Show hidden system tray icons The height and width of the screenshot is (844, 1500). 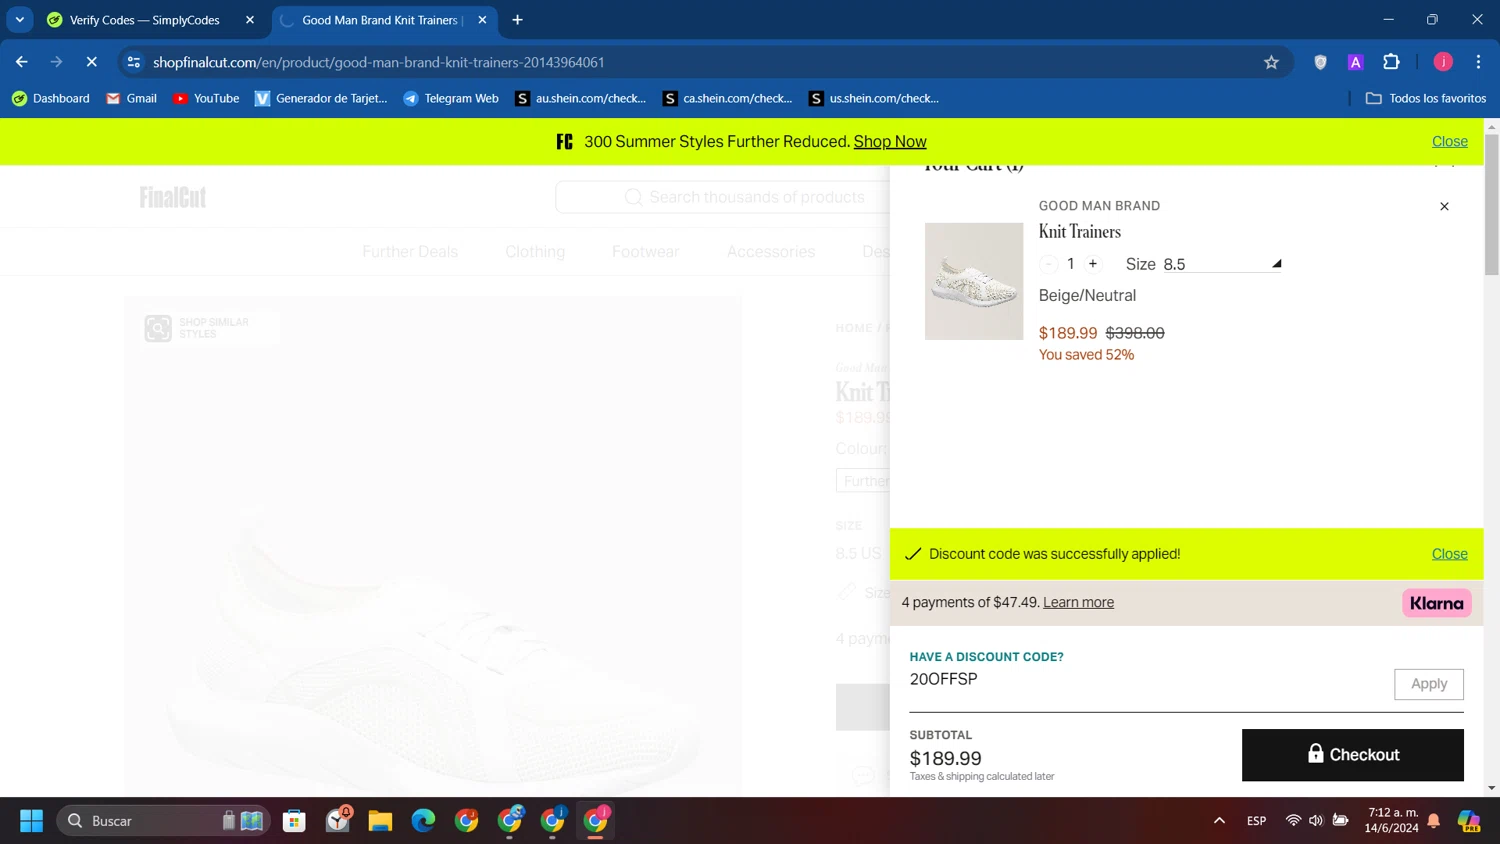pos(1219,821)
